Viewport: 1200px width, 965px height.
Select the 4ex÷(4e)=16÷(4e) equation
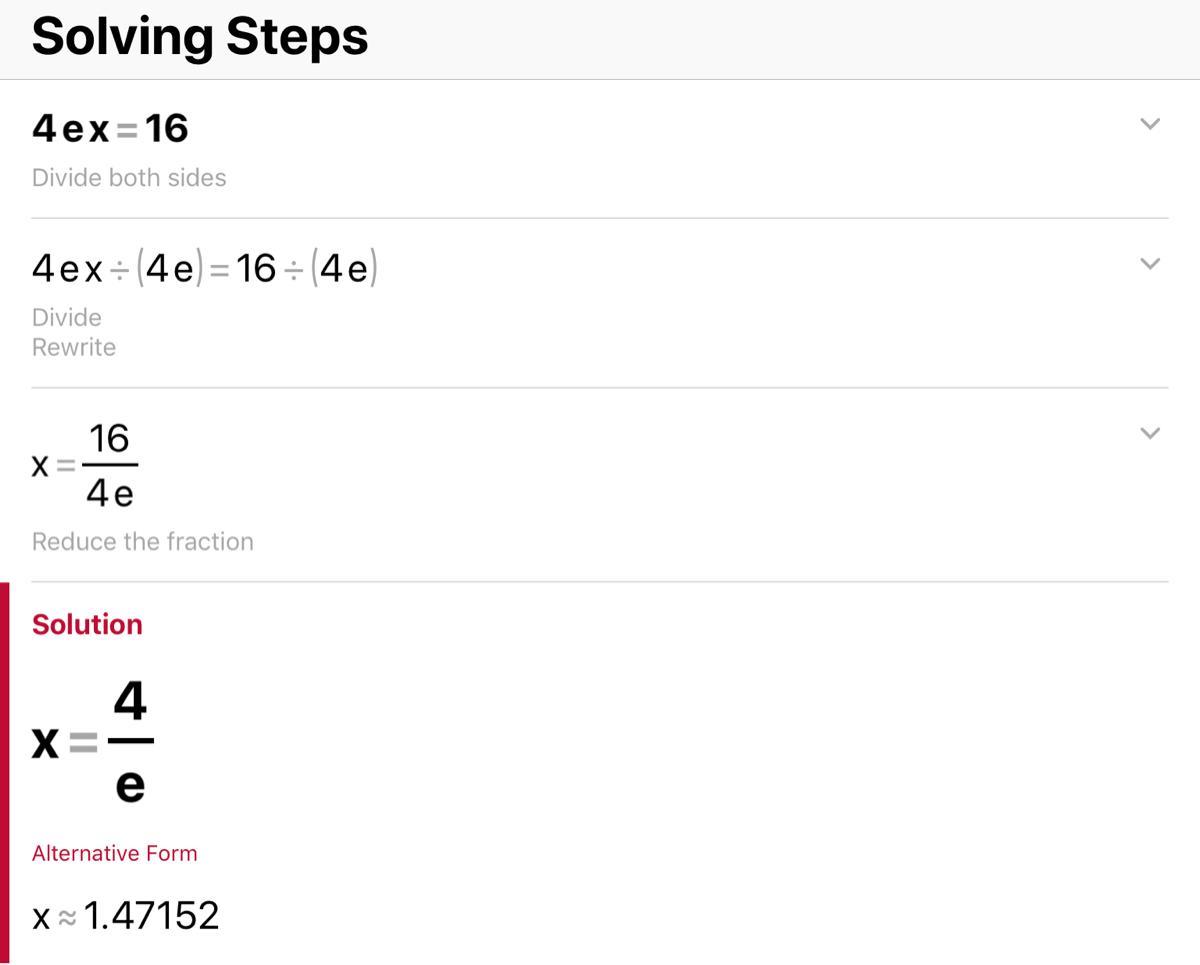(x=205, y=269)
